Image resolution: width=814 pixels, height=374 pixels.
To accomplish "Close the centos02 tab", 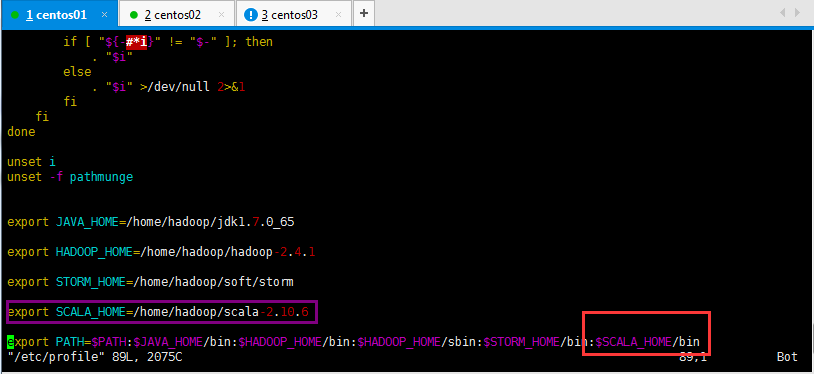I will tap(222, 15).
